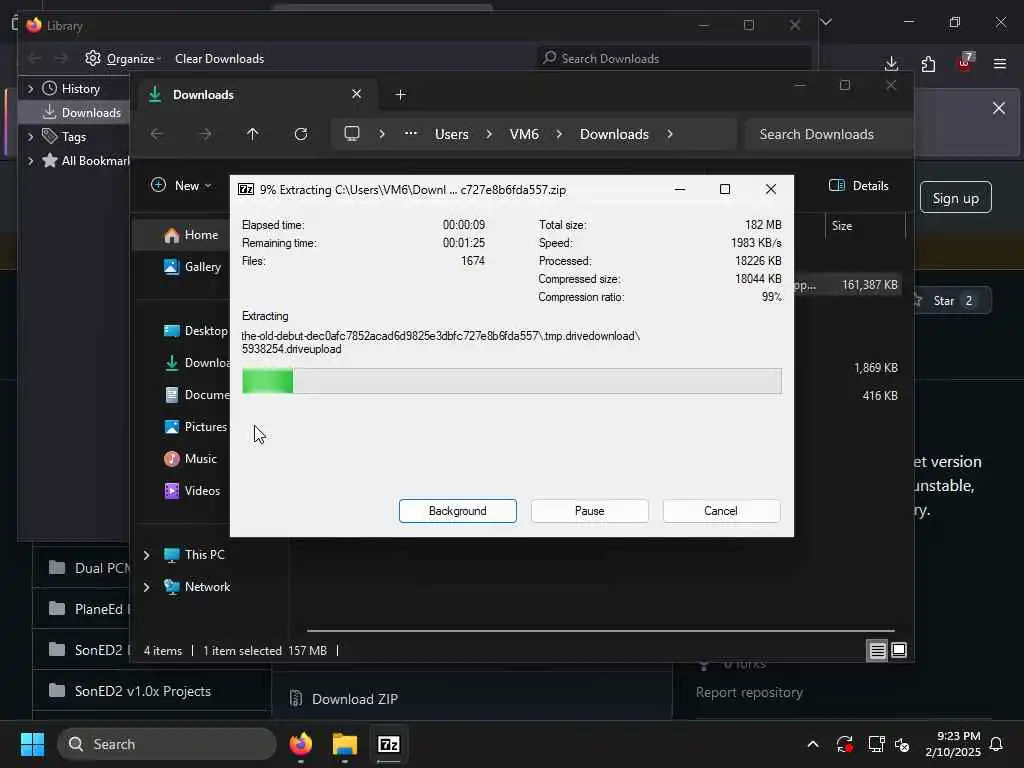Open Organize menu in Firefox Library
1024x768 pixels.
tap(123, 59)
